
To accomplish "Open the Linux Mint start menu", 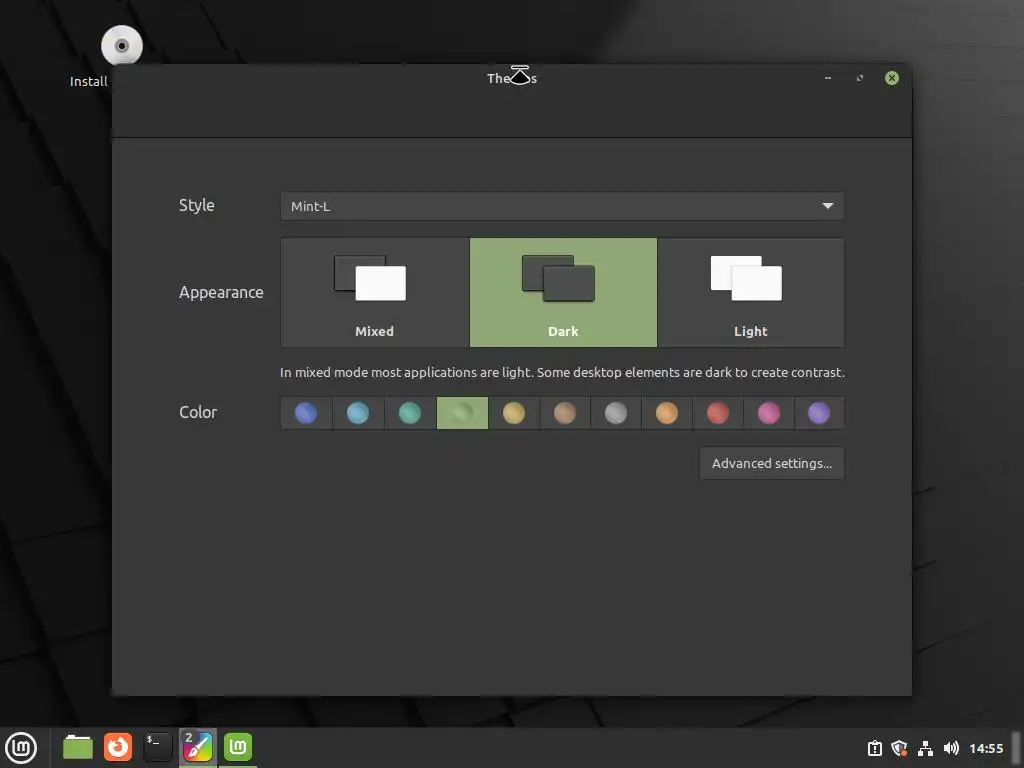I will [21, 747].
